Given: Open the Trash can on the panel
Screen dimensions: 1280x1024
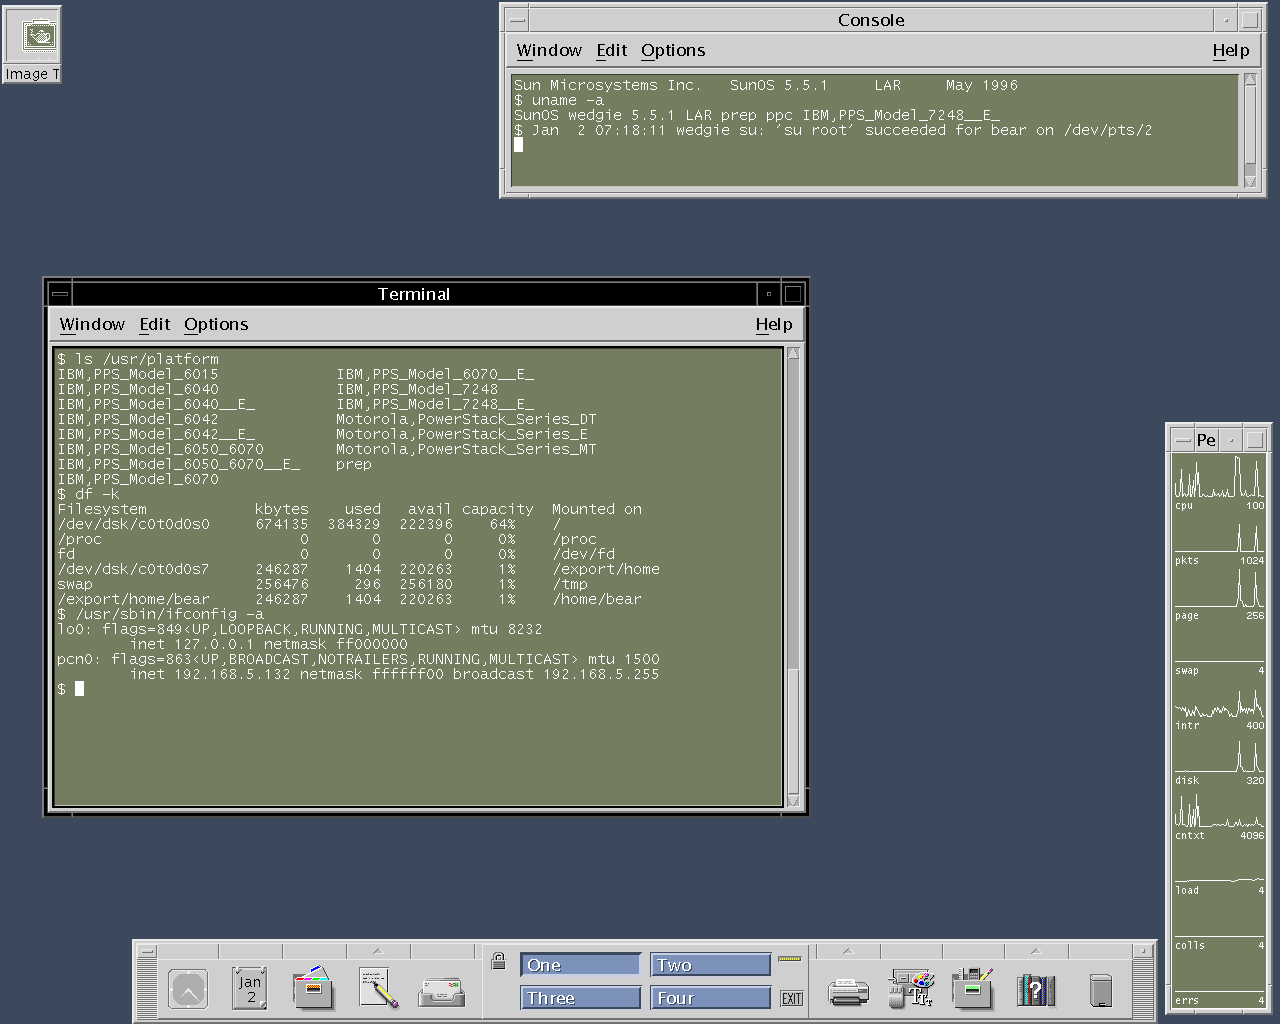Looking at the screenshot, I should [1100, 990].
